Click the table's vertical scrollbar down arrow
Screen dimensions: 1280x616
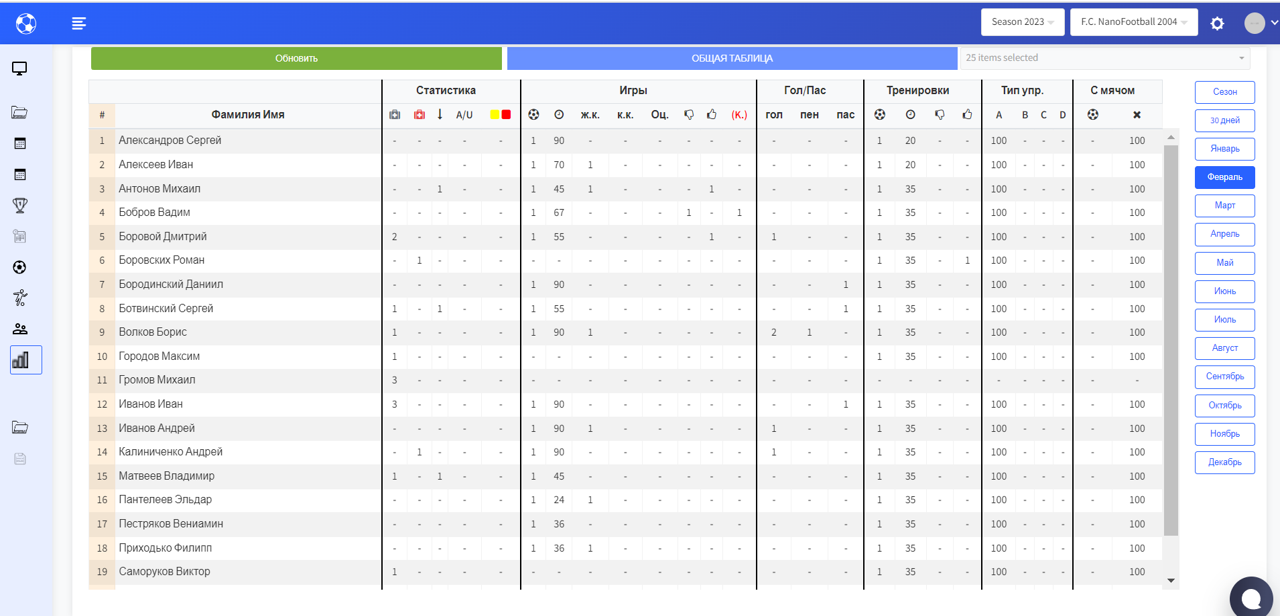1171,580
